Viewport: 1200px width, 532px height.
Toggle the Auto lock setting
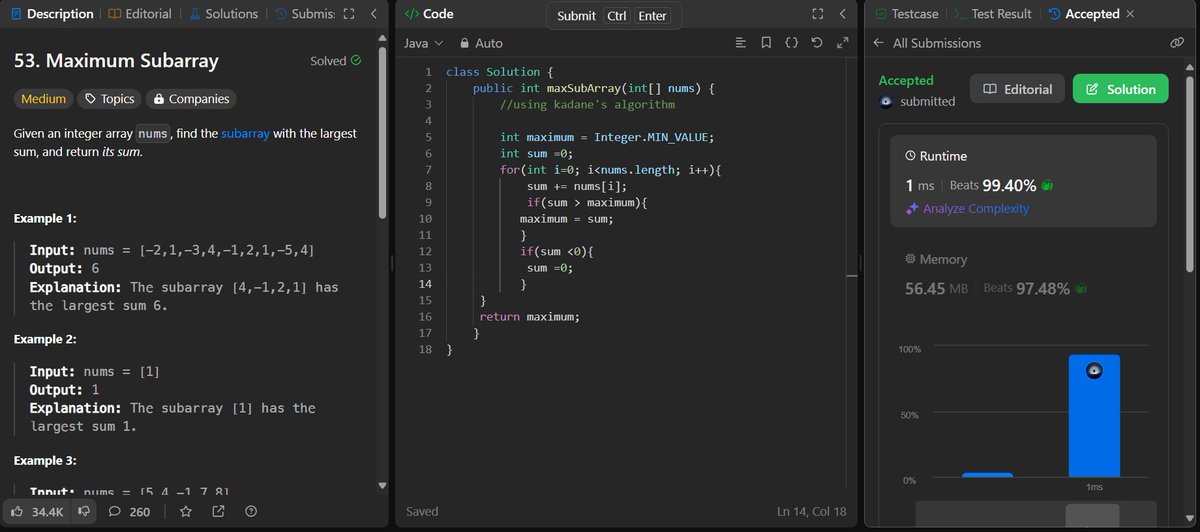(x=481, y=43)
